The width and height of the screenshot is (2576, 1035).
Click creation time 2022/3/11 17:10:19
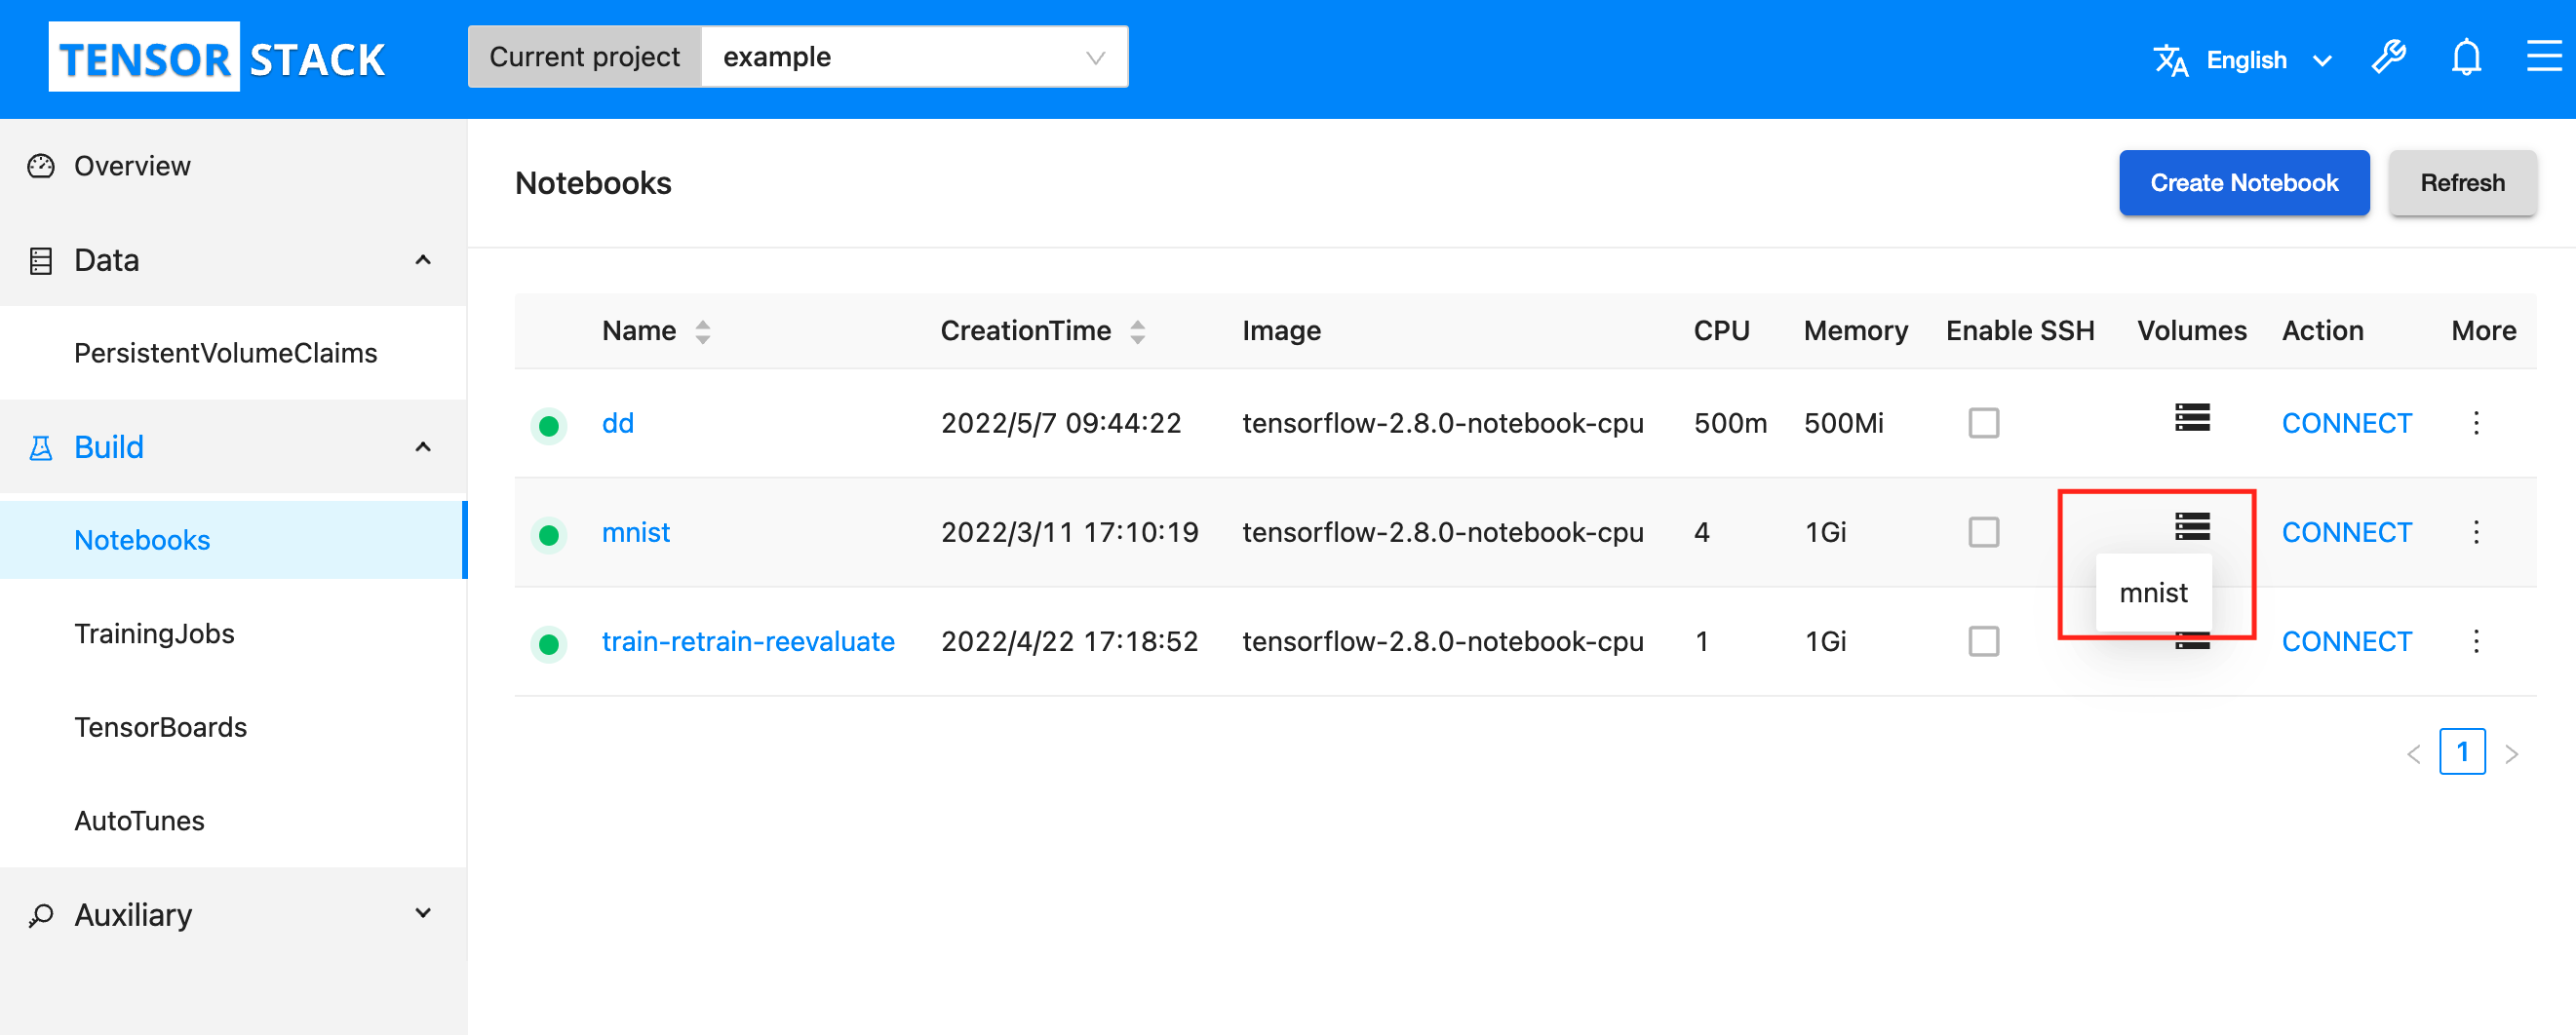click(x=1069, y=532)
